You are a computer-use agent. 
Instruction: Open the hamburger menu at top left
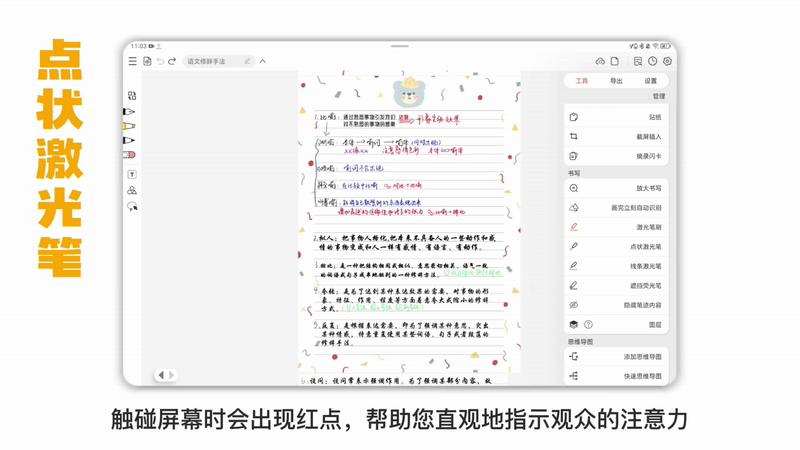pos(132,61)
